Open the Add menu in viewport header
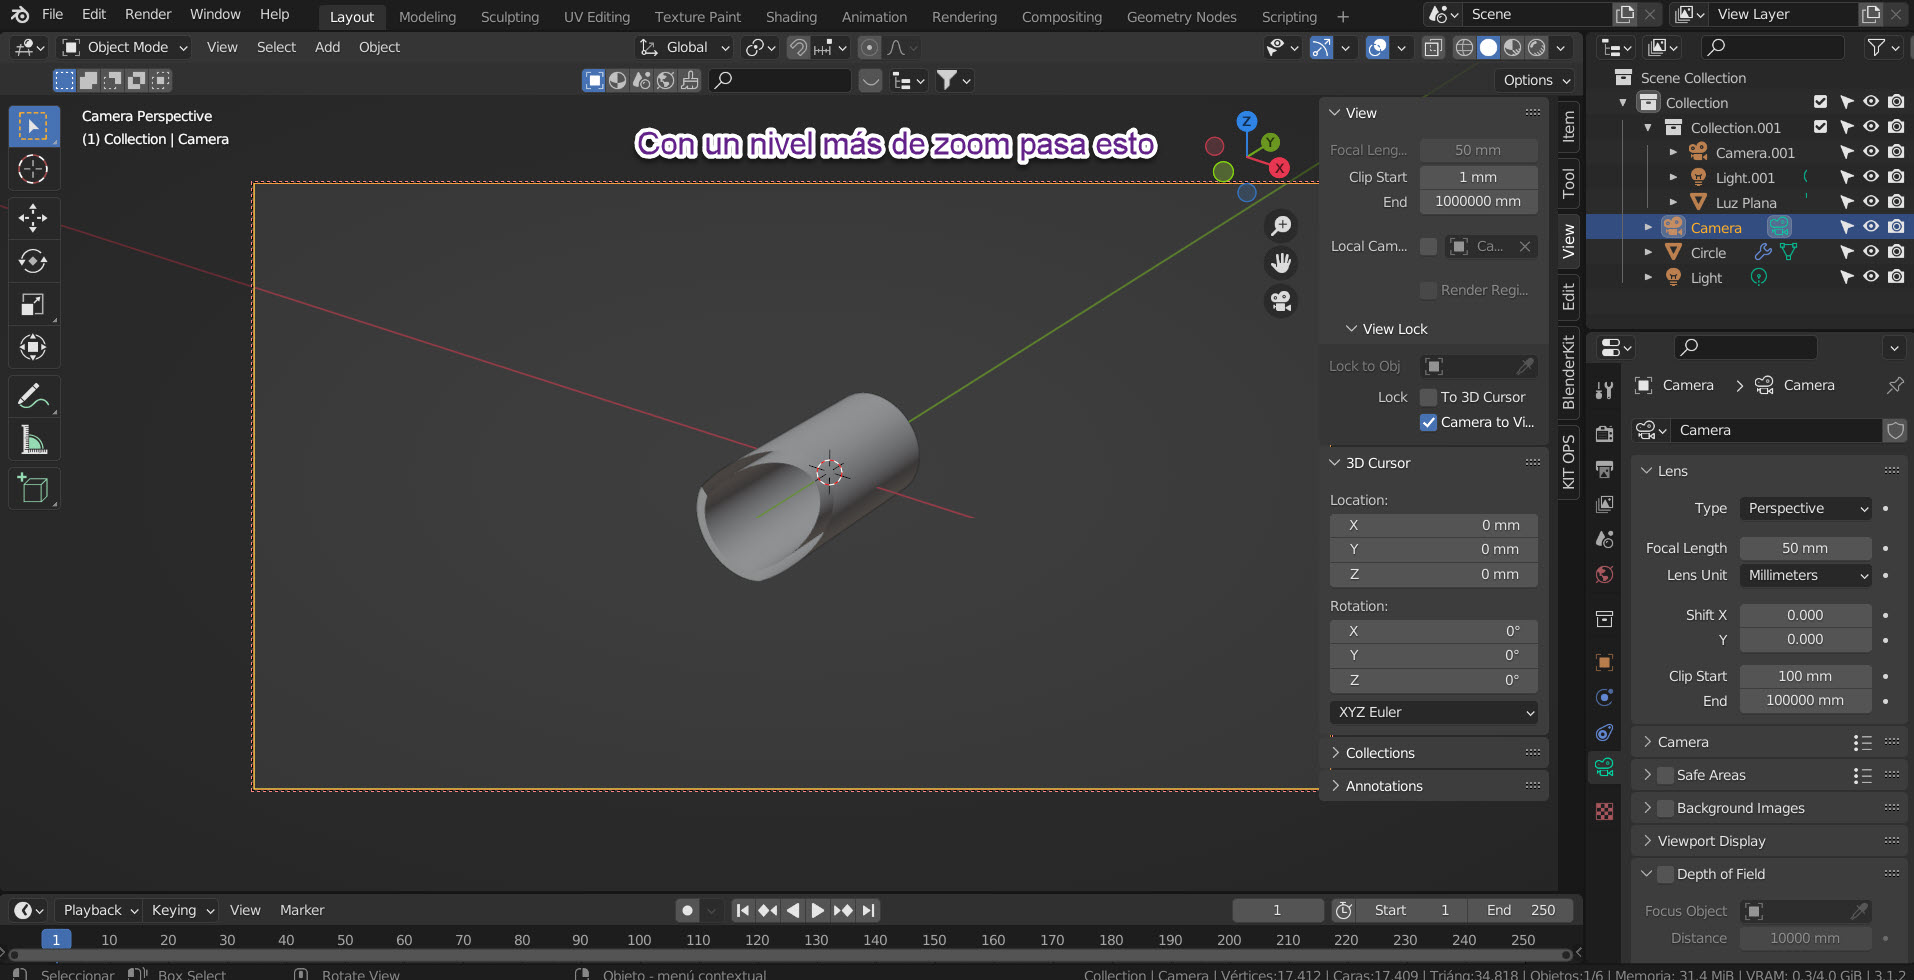The image size is (1914, 980). [327, 47]
